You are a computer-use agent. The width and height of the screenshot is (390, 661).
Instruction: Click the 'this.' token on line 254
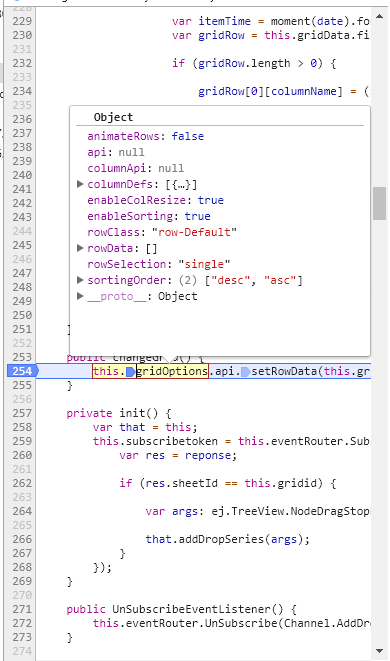click(x=109, y=371)
